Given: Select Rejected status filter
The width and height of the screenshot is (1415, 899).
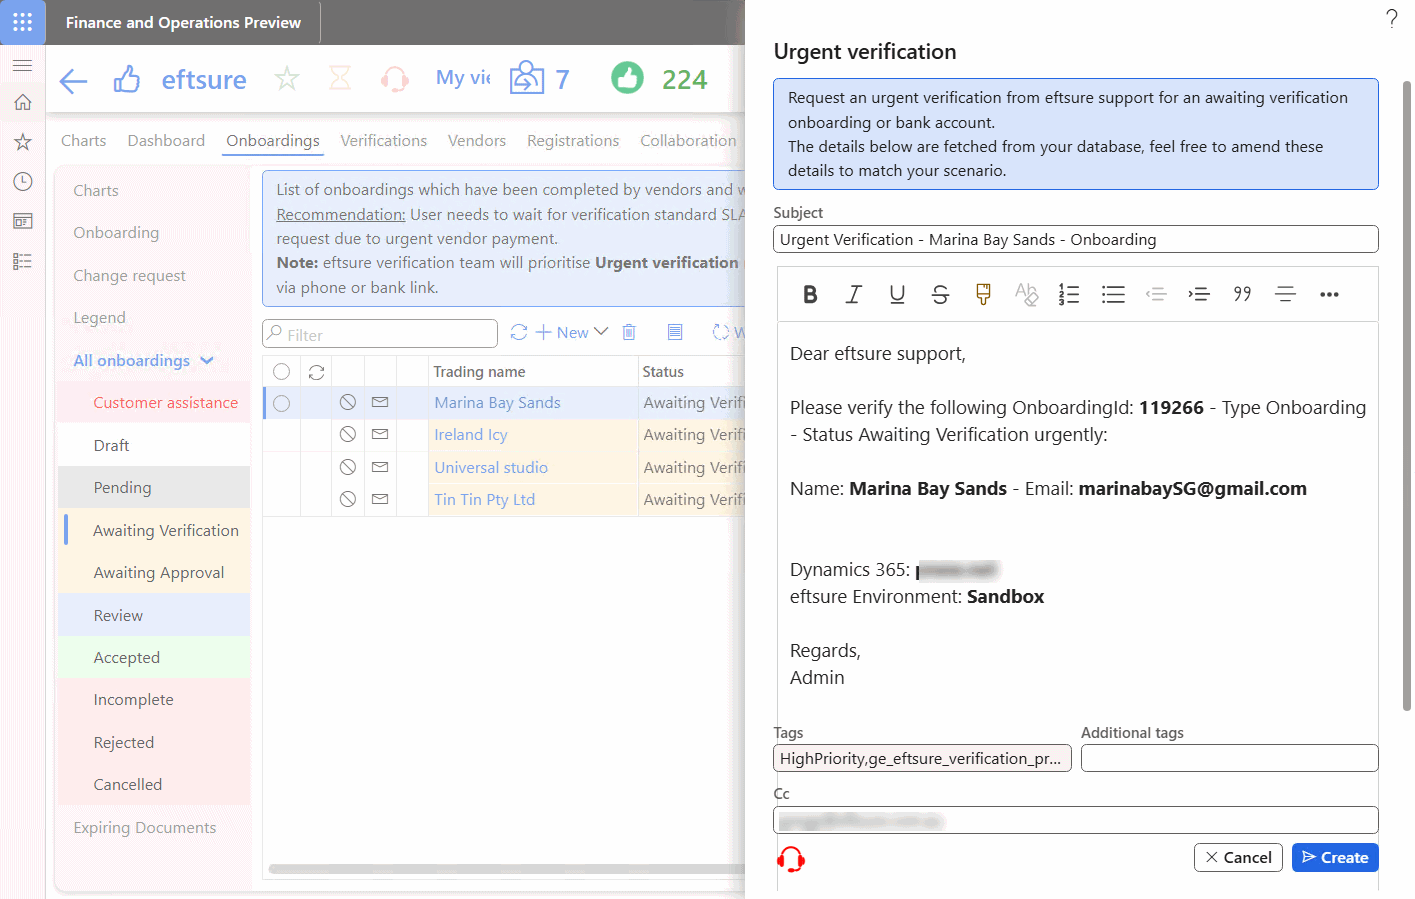Looking at the screenshot, I should (155, 742).
